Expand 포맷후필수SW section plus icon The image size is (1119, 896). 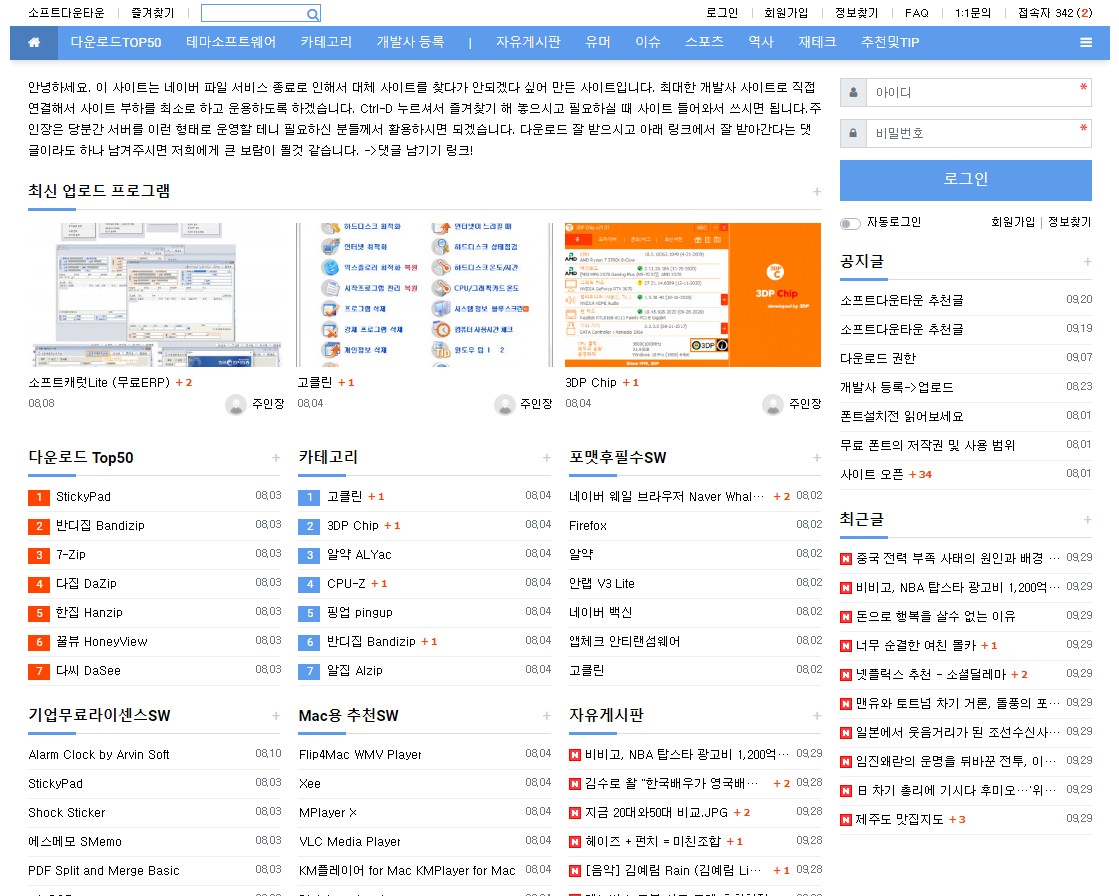click(x=816, y=458)
